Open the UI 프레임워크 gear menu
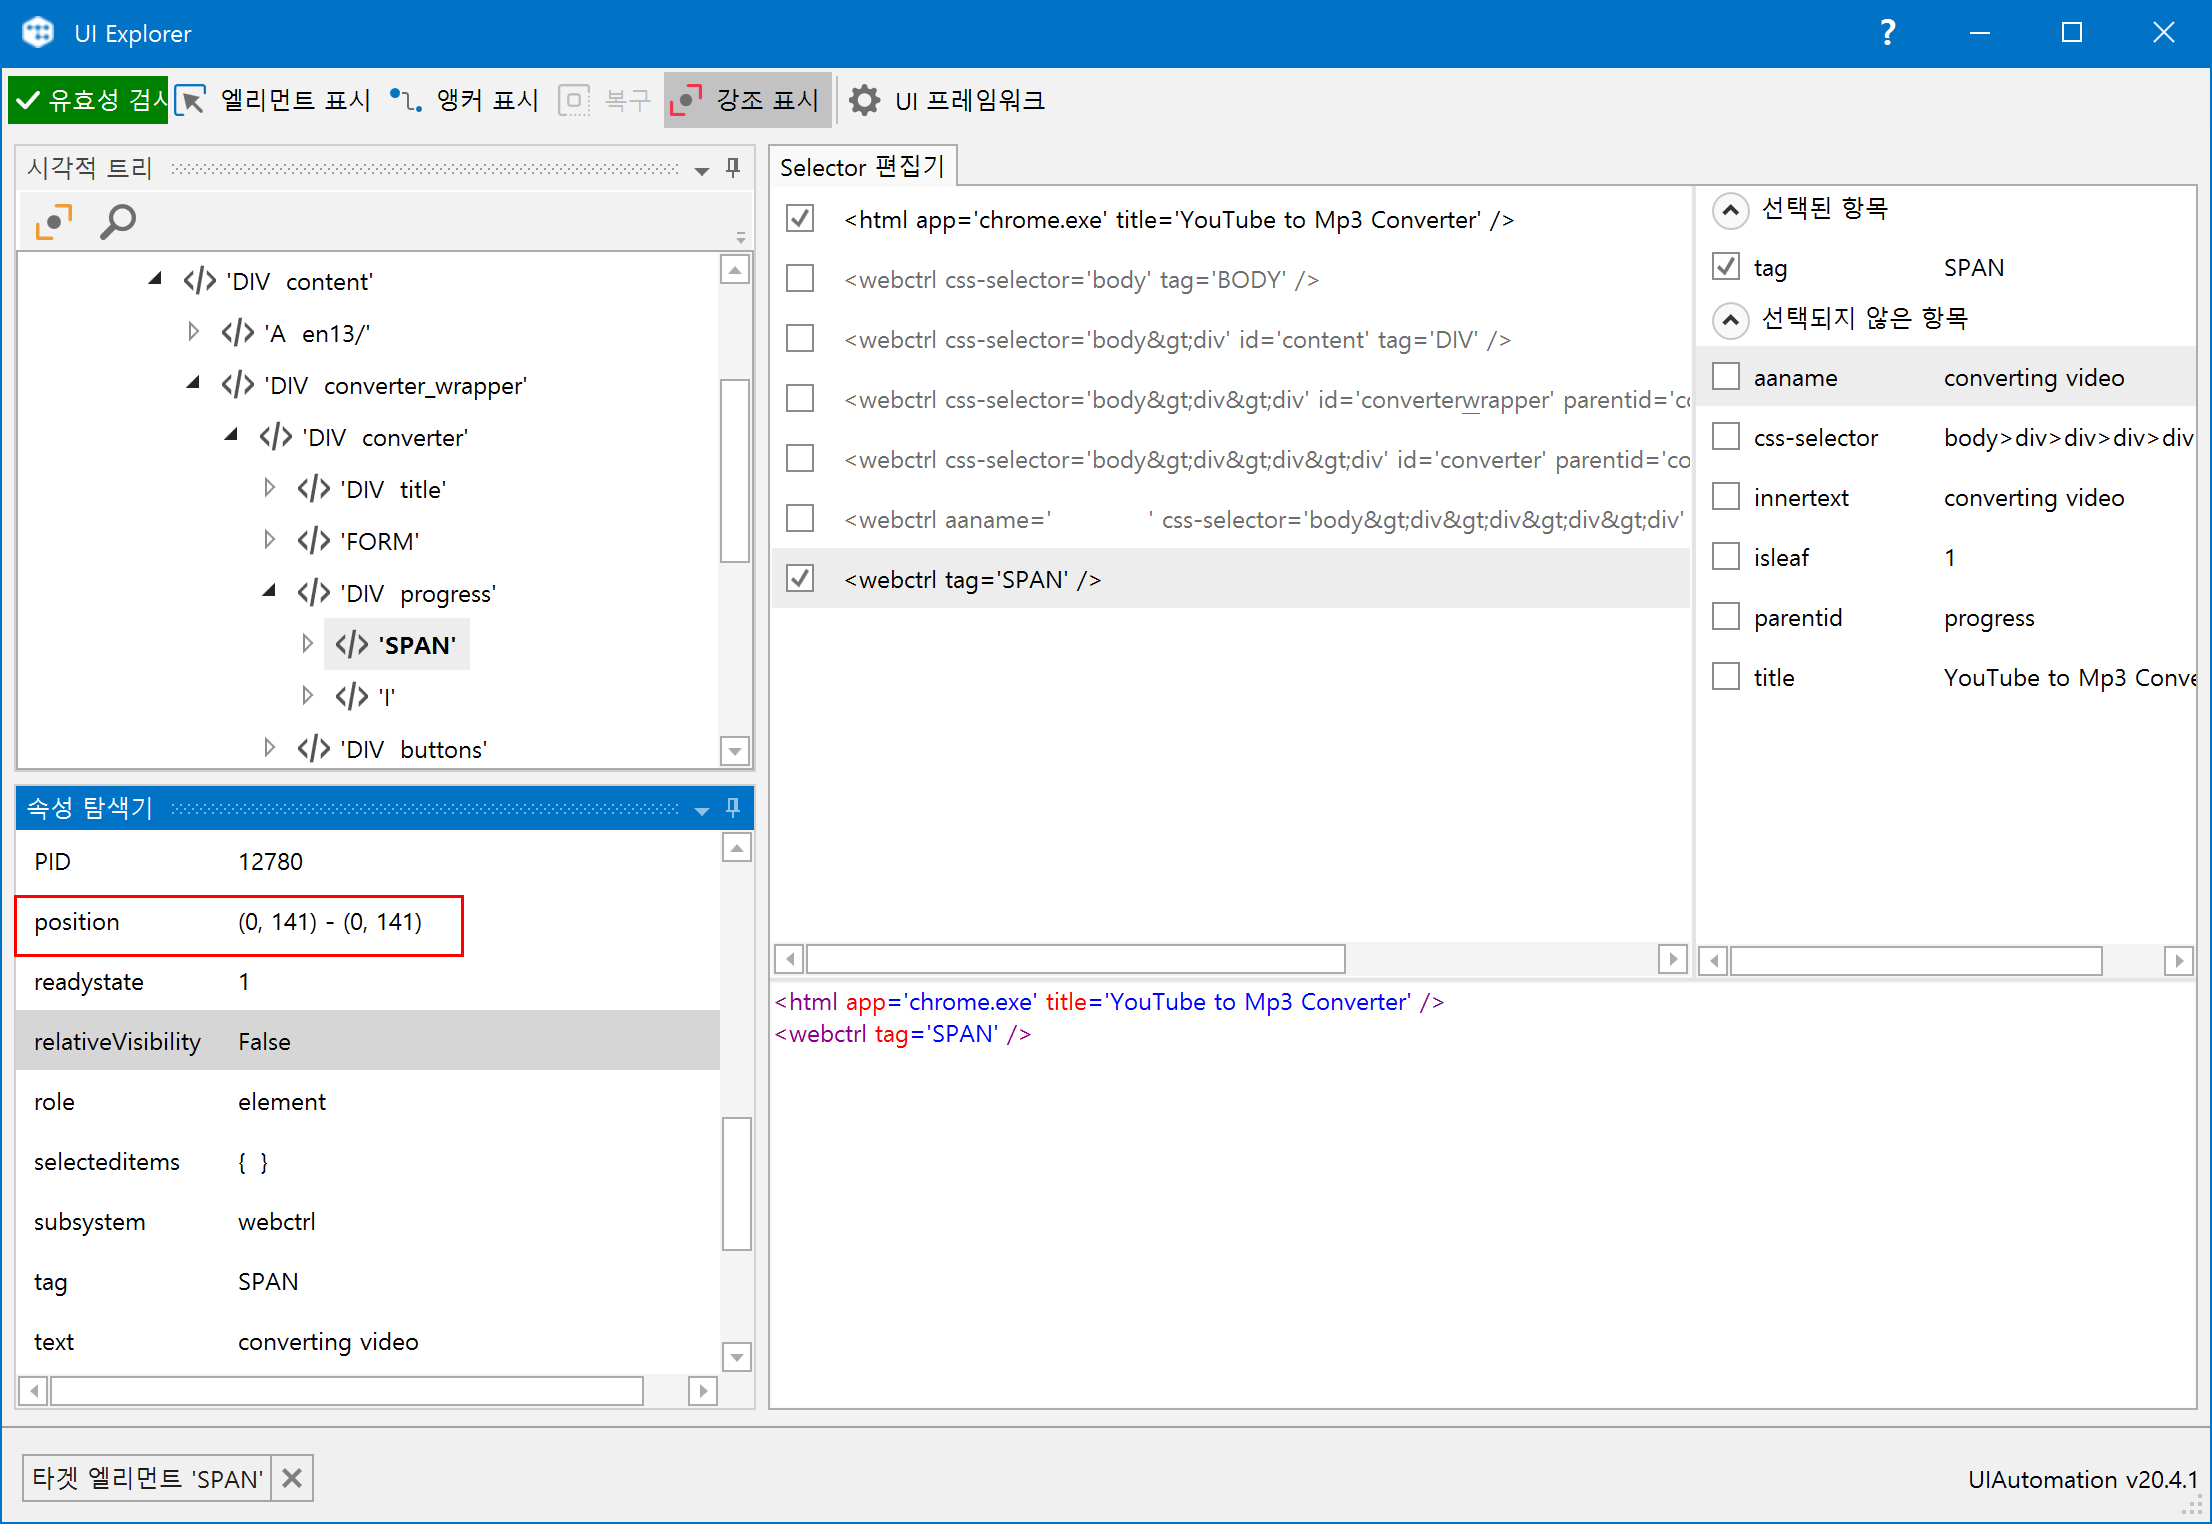This screenshot has width=2212, height=1524. 864,100
